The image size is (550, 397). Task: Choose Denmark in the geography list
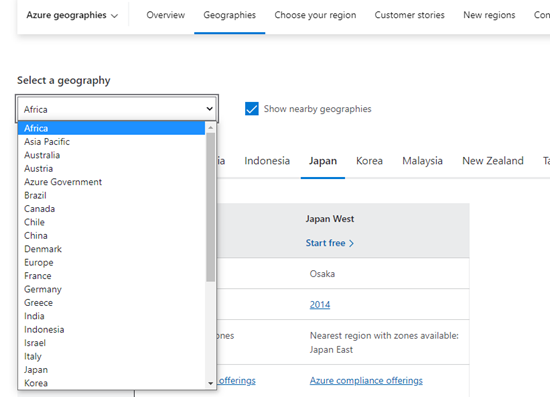point(111,249)
